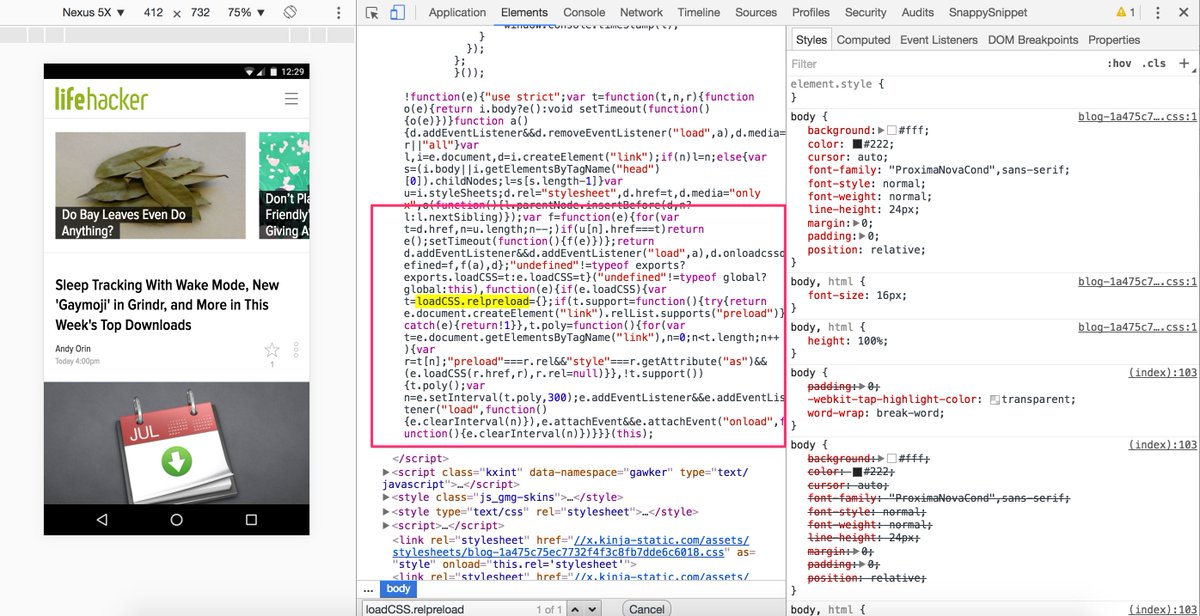This screenshot has height=616, width=1200.
Task: Open article options vertical dots icon
Action: (296, 350)
